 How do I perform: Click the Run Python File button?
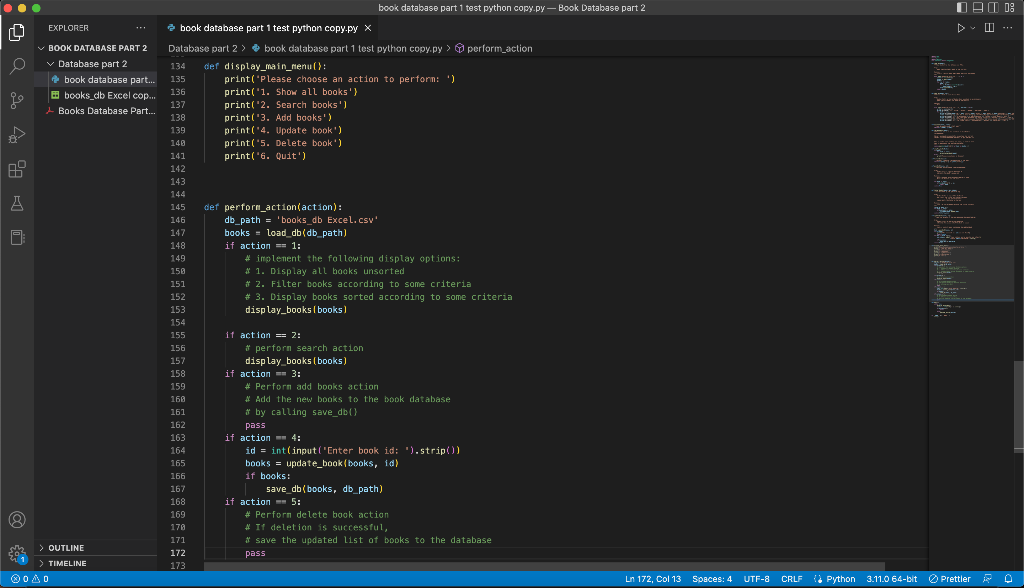coord(961,28)
